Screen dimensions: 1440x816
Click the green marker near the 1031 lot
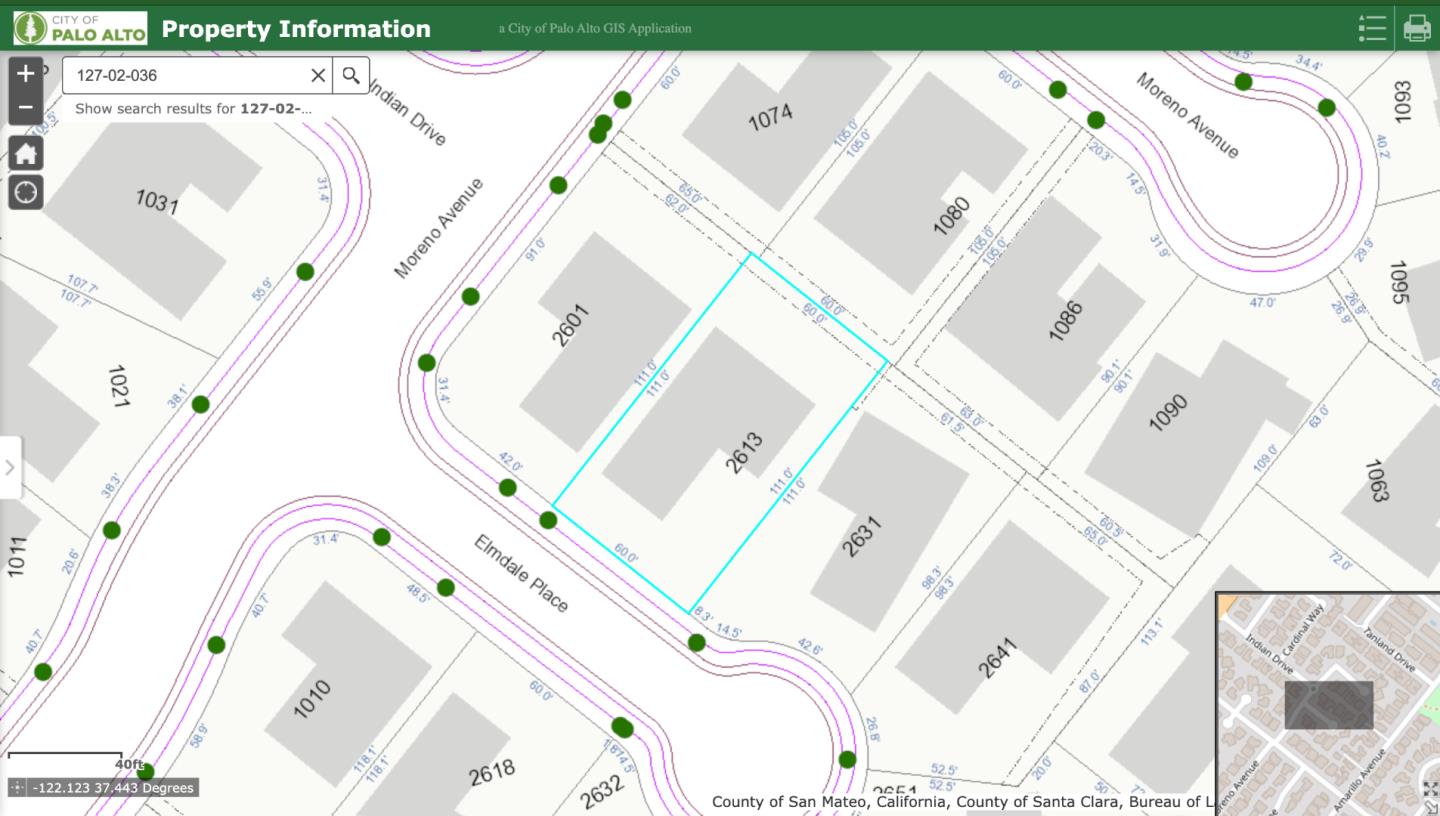pyautogui.click(x=305, y=271)
